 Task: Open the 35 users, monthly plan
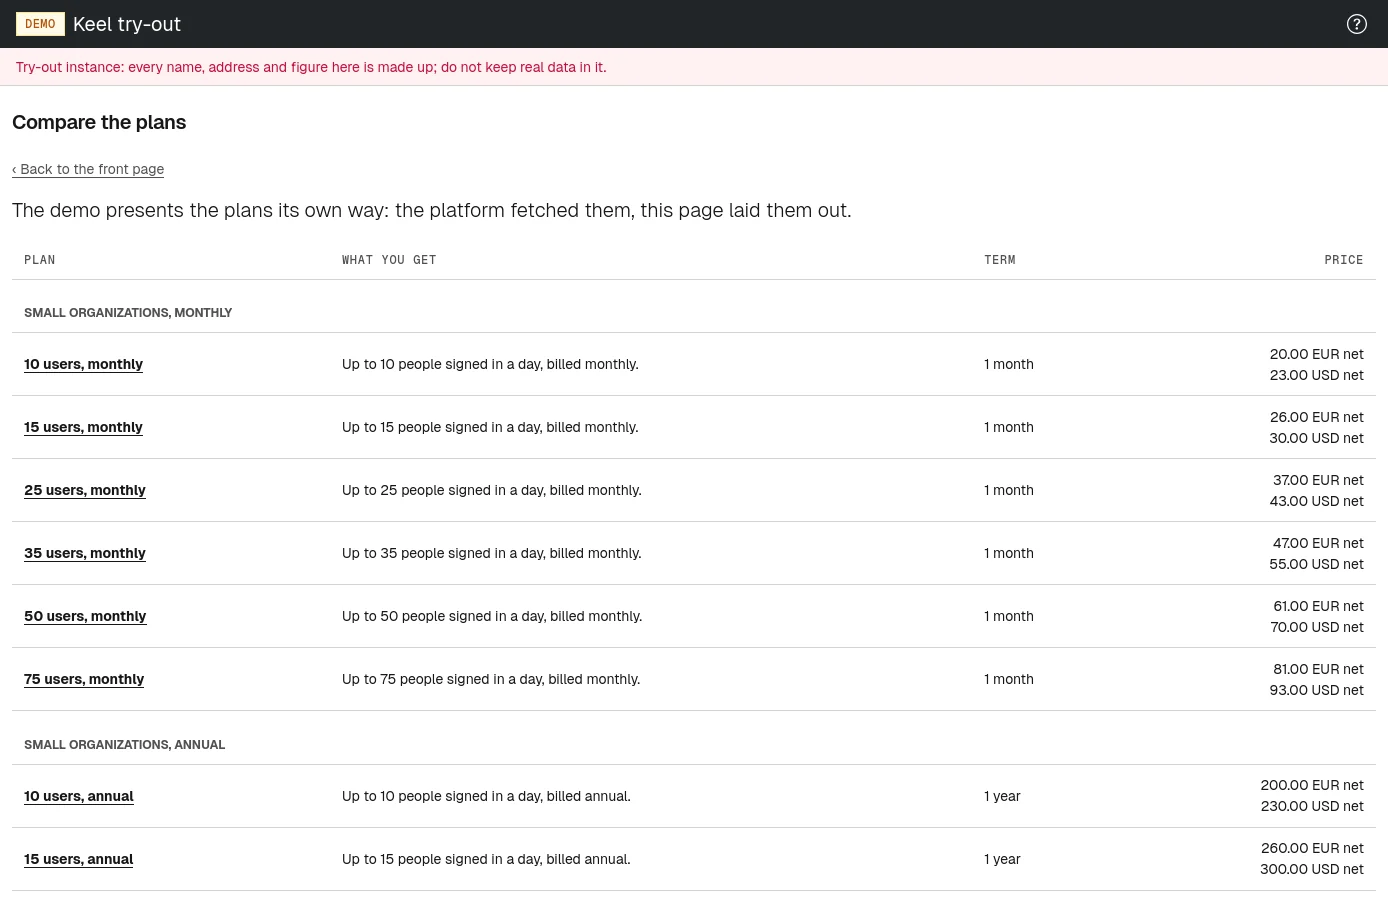85,553
